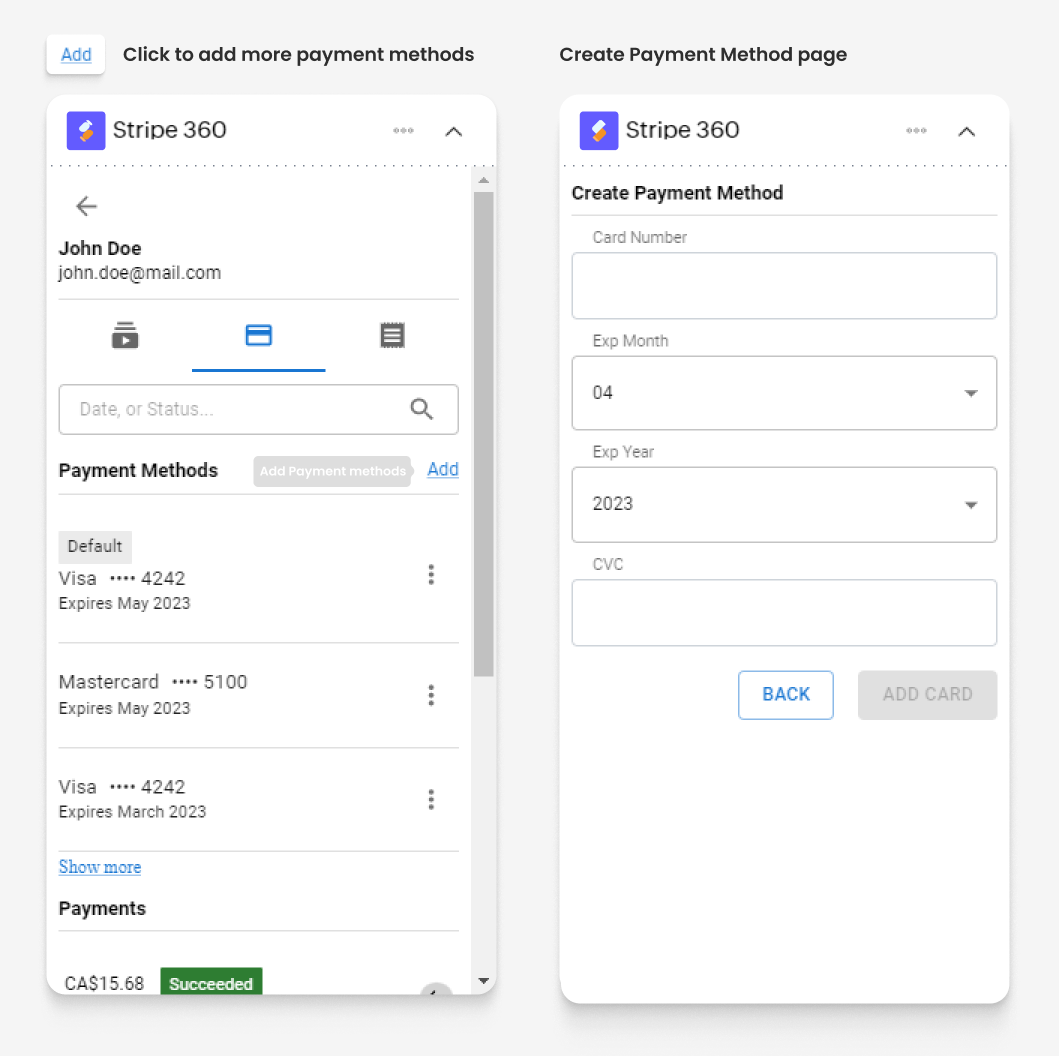
Task: Open options for Visa expiring March 2023
Action: [x=431, y=800]
